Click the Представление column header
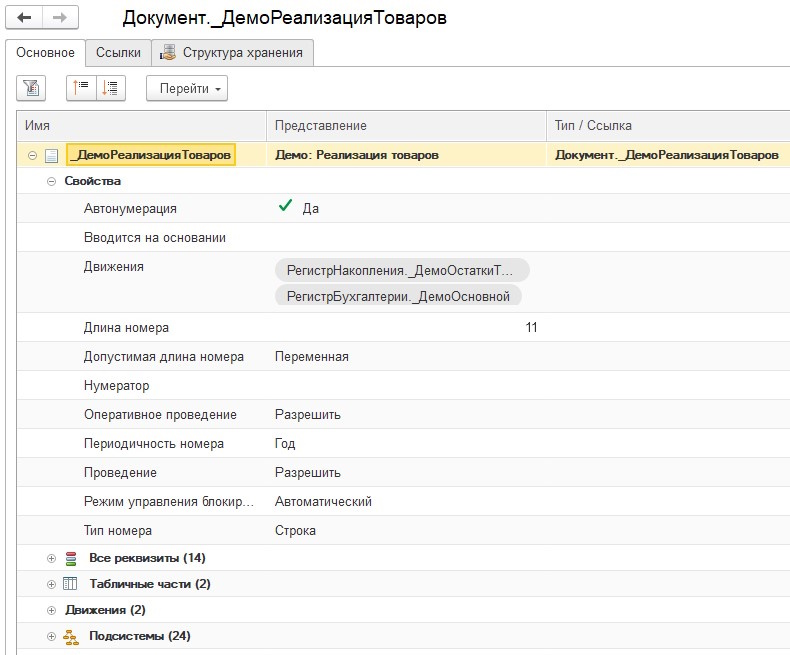790x655 pixels. pyautogui.click(x=406, y=125)
